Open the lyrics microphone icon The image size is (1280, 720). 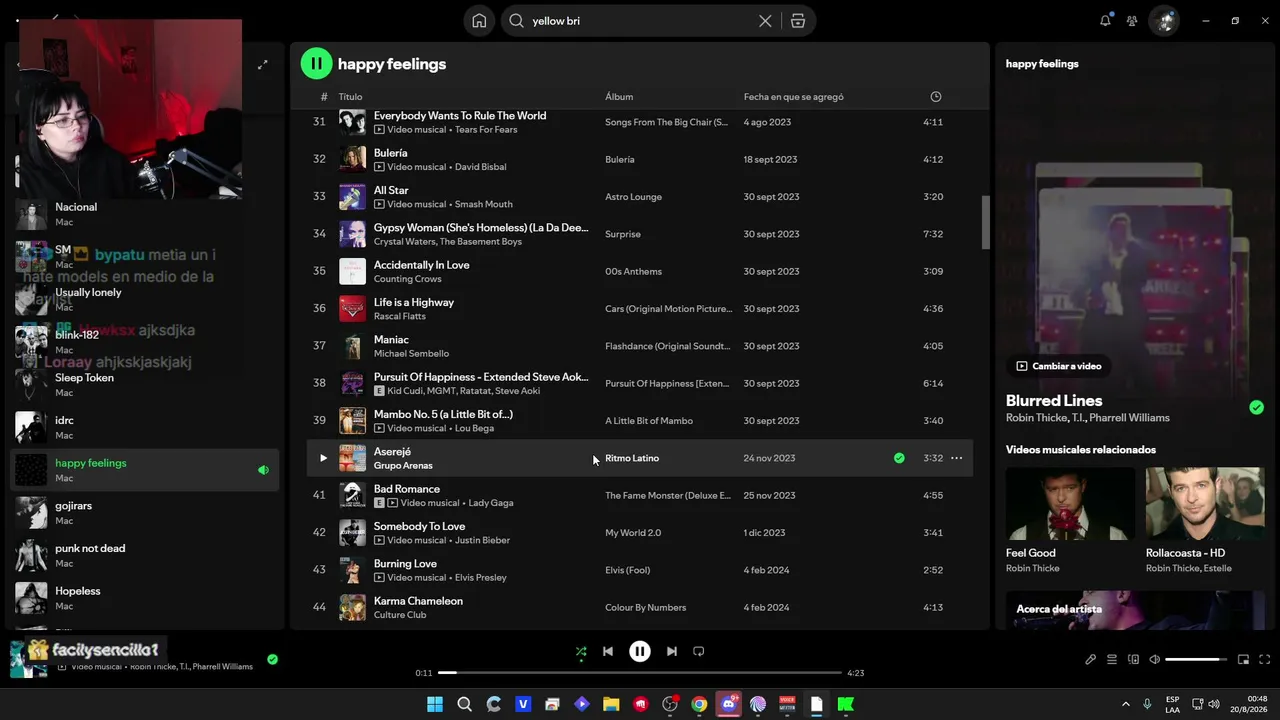point(1090,660)
